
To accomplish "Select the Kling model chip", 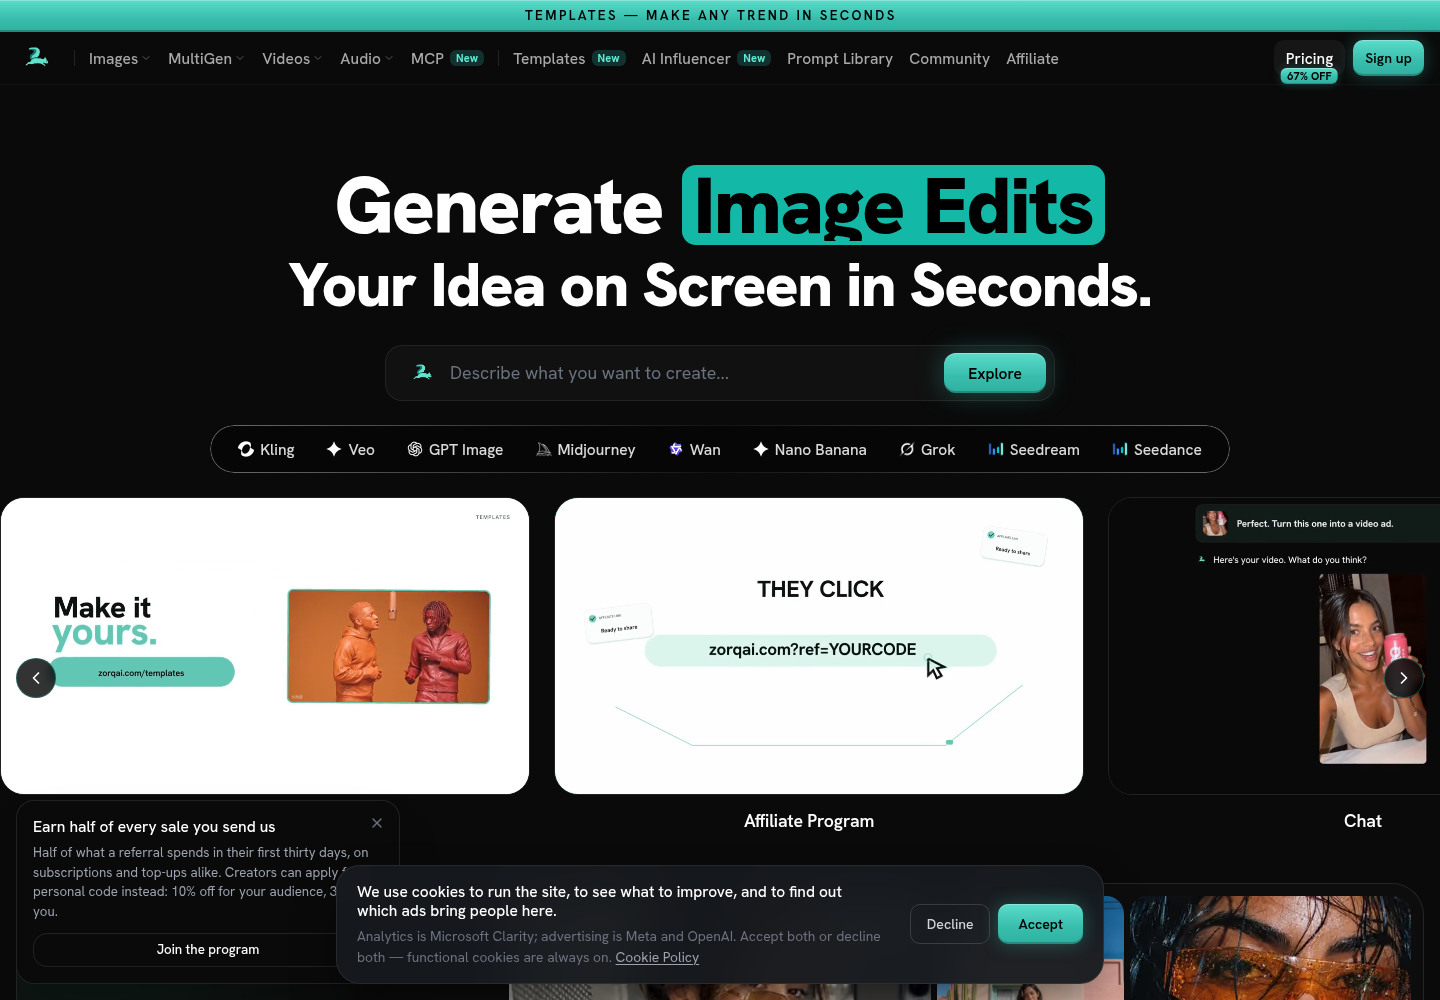I will [266, 450].
